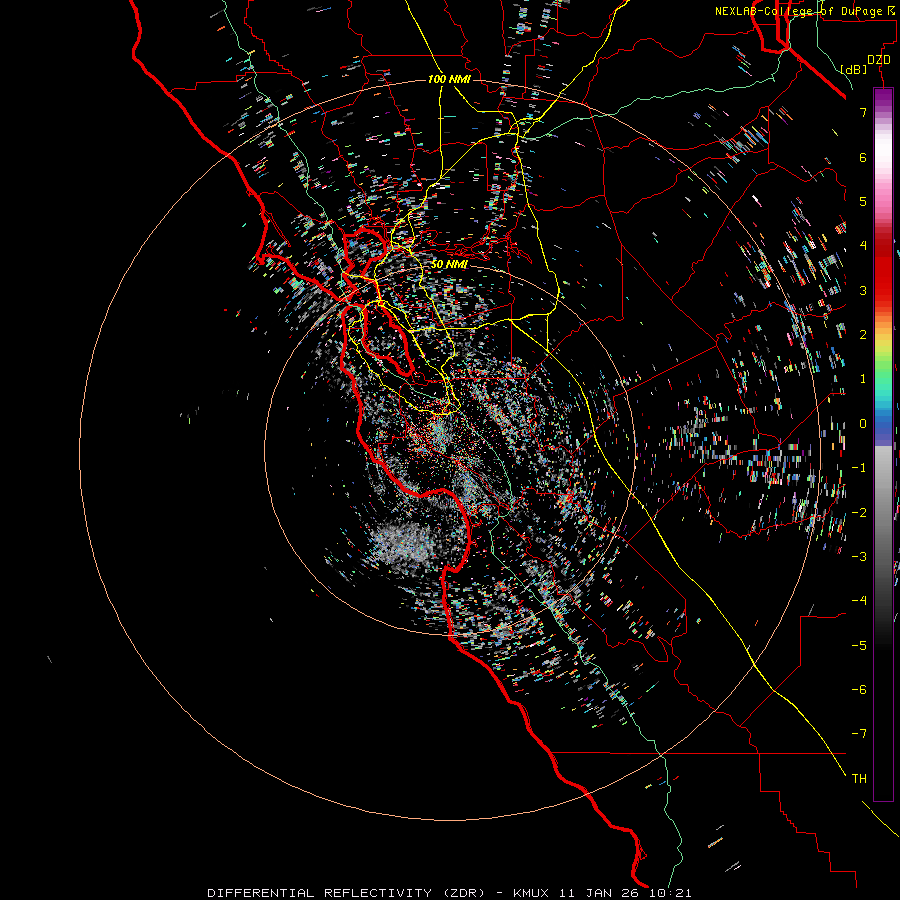The image size is (900, 900).
Task: Click the "-4" tick on the color scale
Action: coord(859,601)
